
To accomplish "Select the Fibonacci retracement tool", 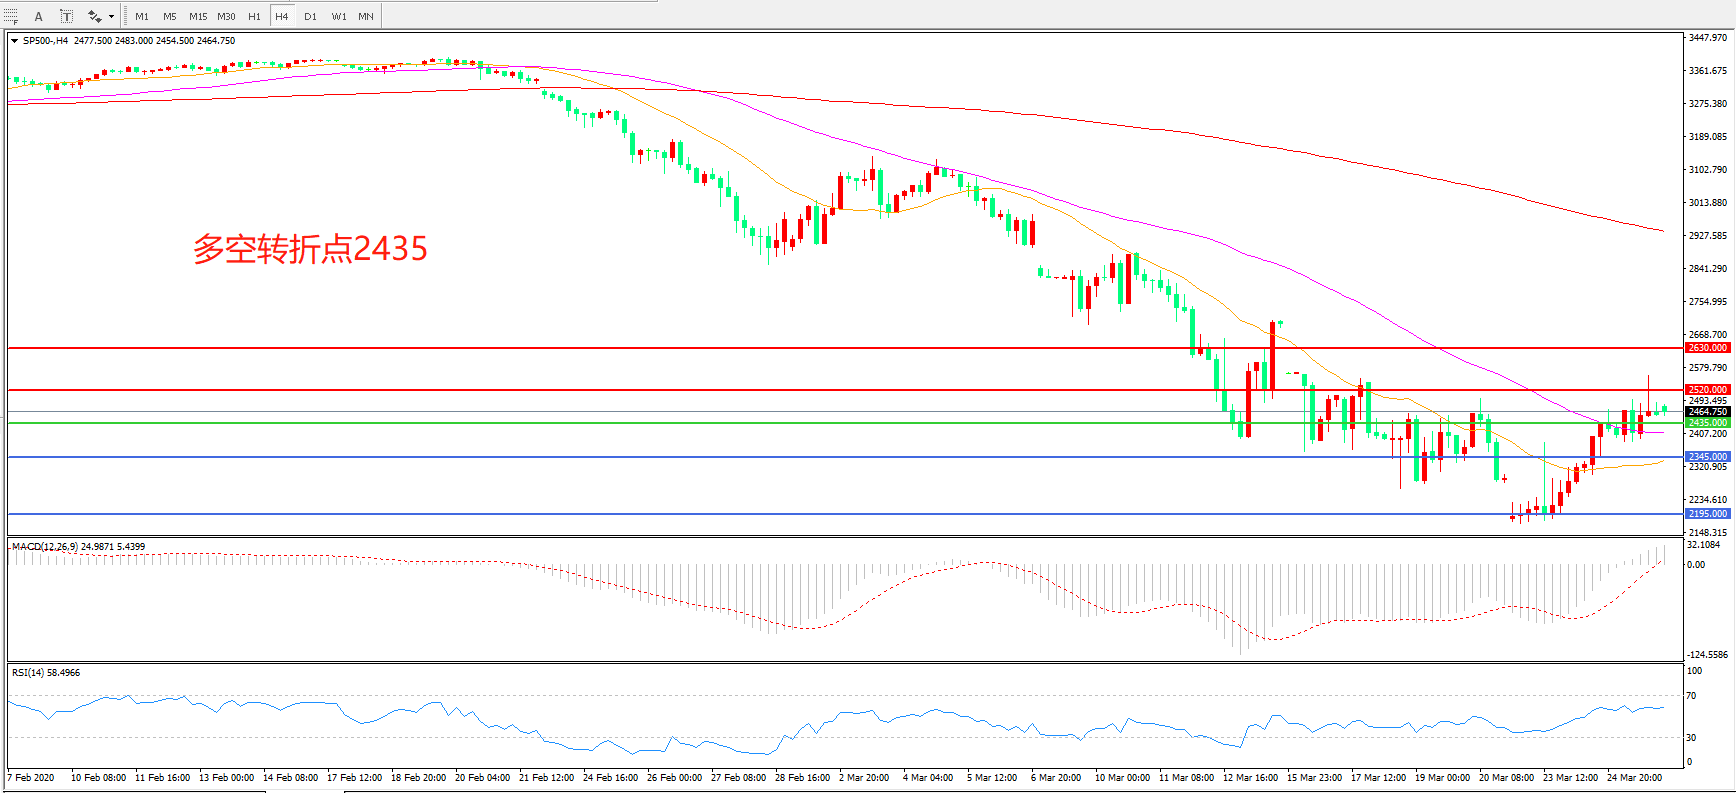I will (x=11, y=16).
